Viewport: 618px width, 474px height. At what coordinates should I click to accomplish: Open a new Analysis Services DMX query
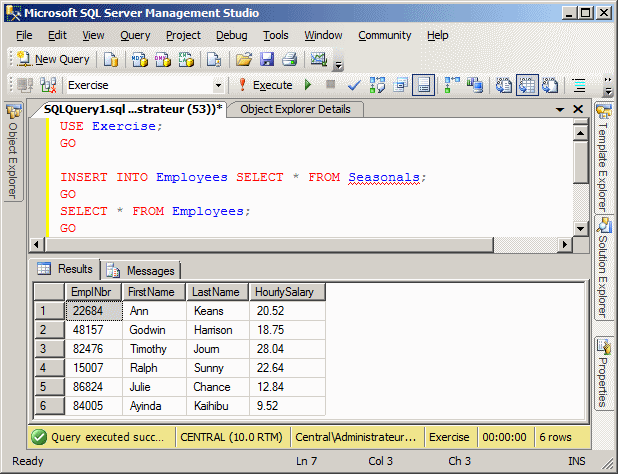pyautogui.click(x=162, y=59)
